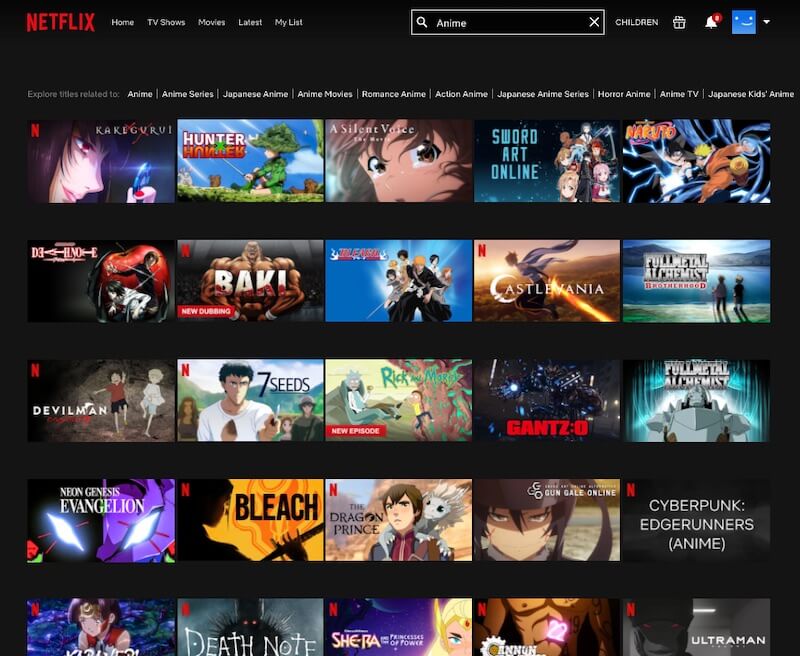Open the Neon Genesis Evangelion card
Viewport: 800px width, 656px height.
point(101,520)
